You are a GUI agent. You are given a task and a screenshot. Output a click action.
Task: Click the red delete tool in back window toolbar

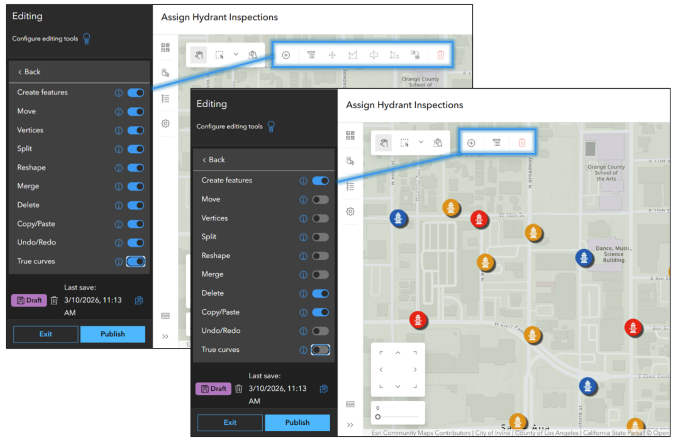point(441,55)
